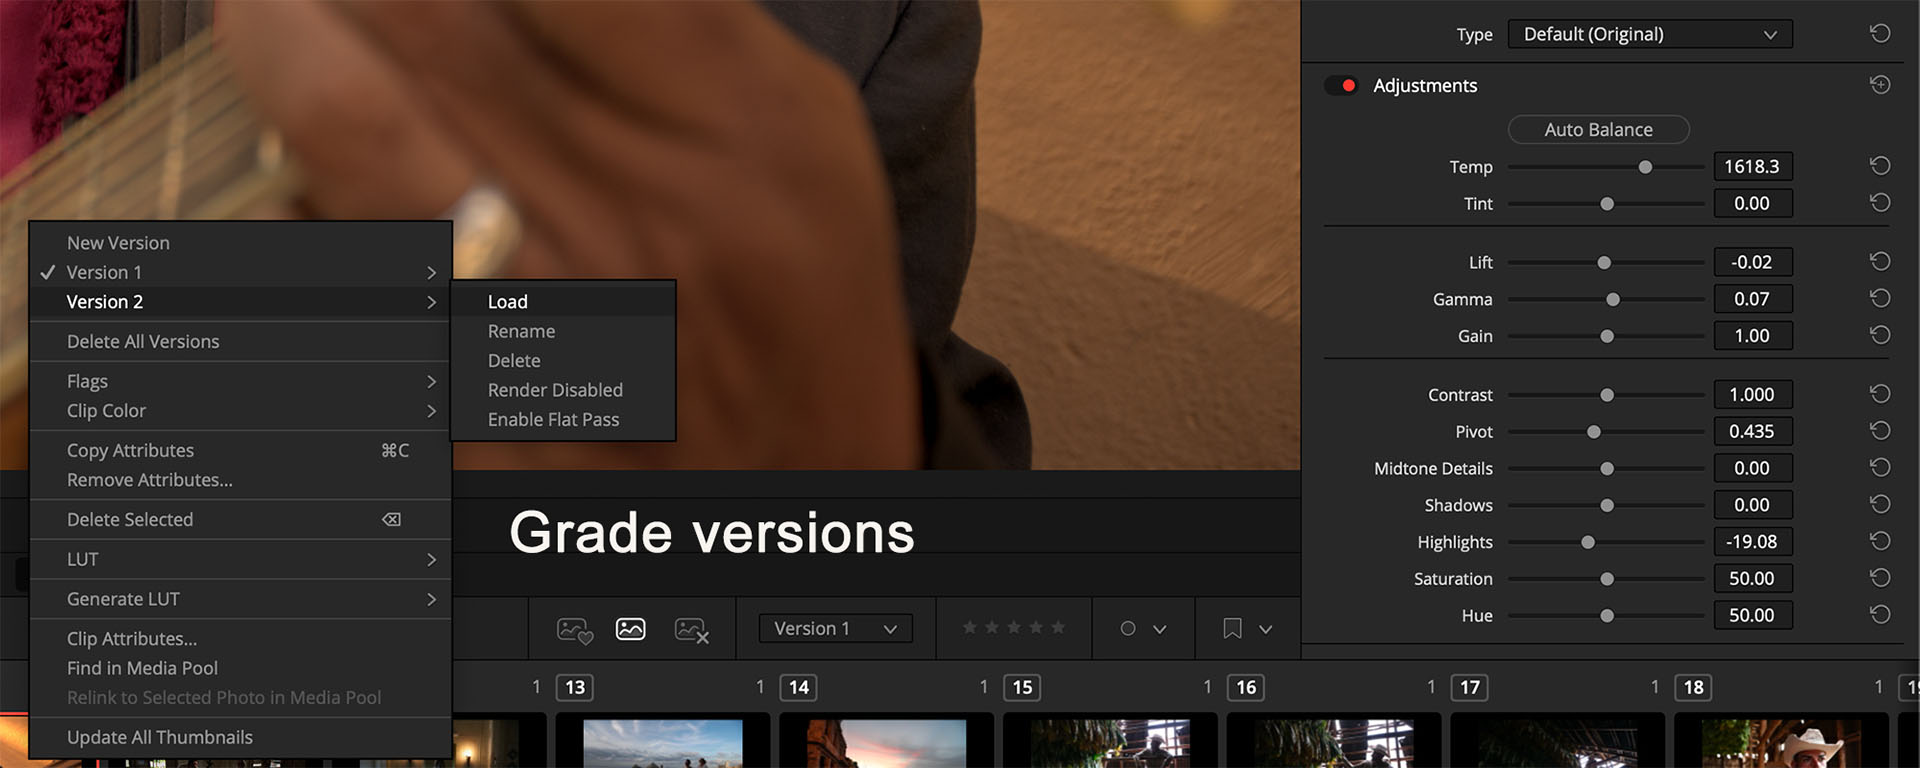Image resolution: width=1920 pixels, height=768 pixels.
Task: Toggle the Adjustments enable switch
Action: click(x=1341, y=86)
